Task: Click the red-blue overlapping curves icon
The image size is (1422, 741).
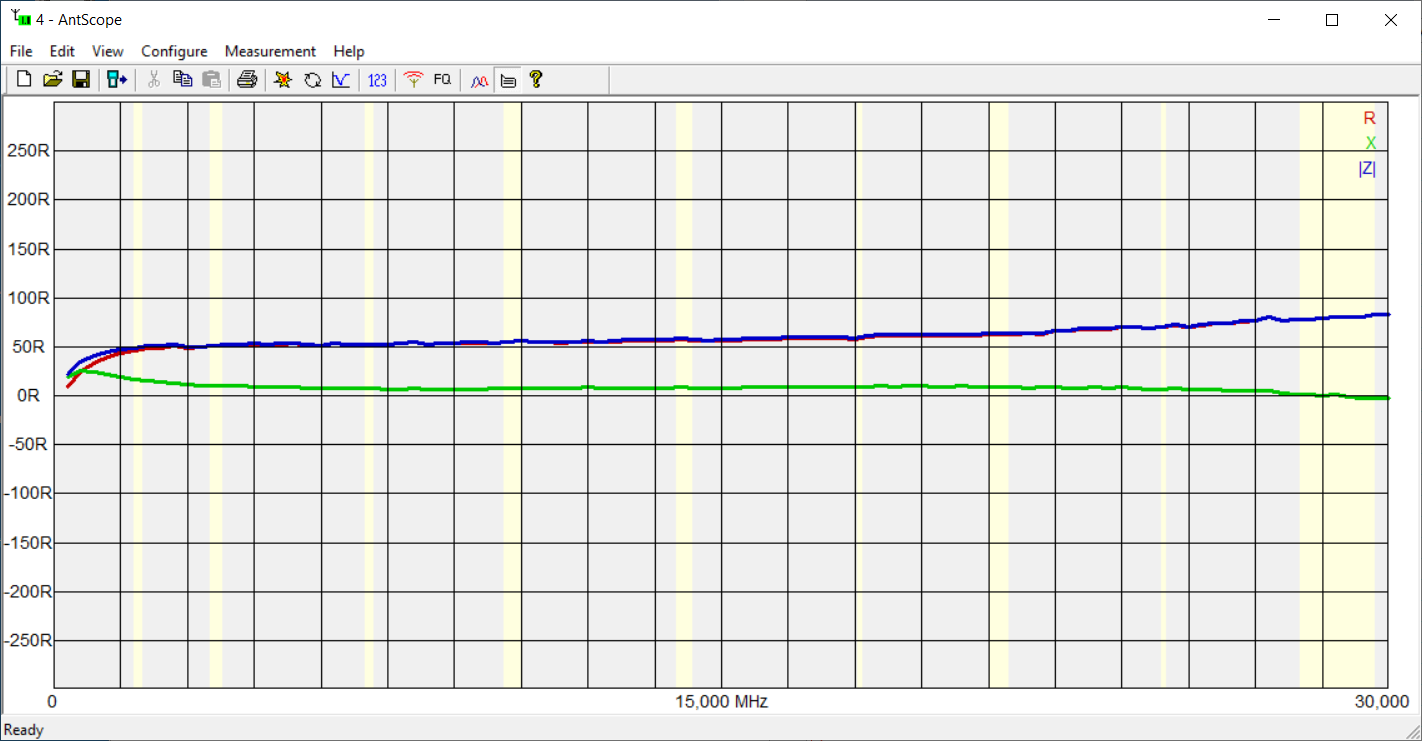Action: 479,80
